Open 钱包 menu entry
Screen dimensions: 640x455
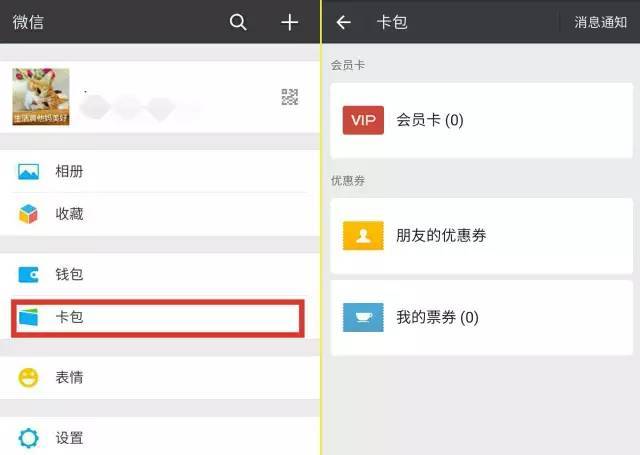tap(160, 275)
